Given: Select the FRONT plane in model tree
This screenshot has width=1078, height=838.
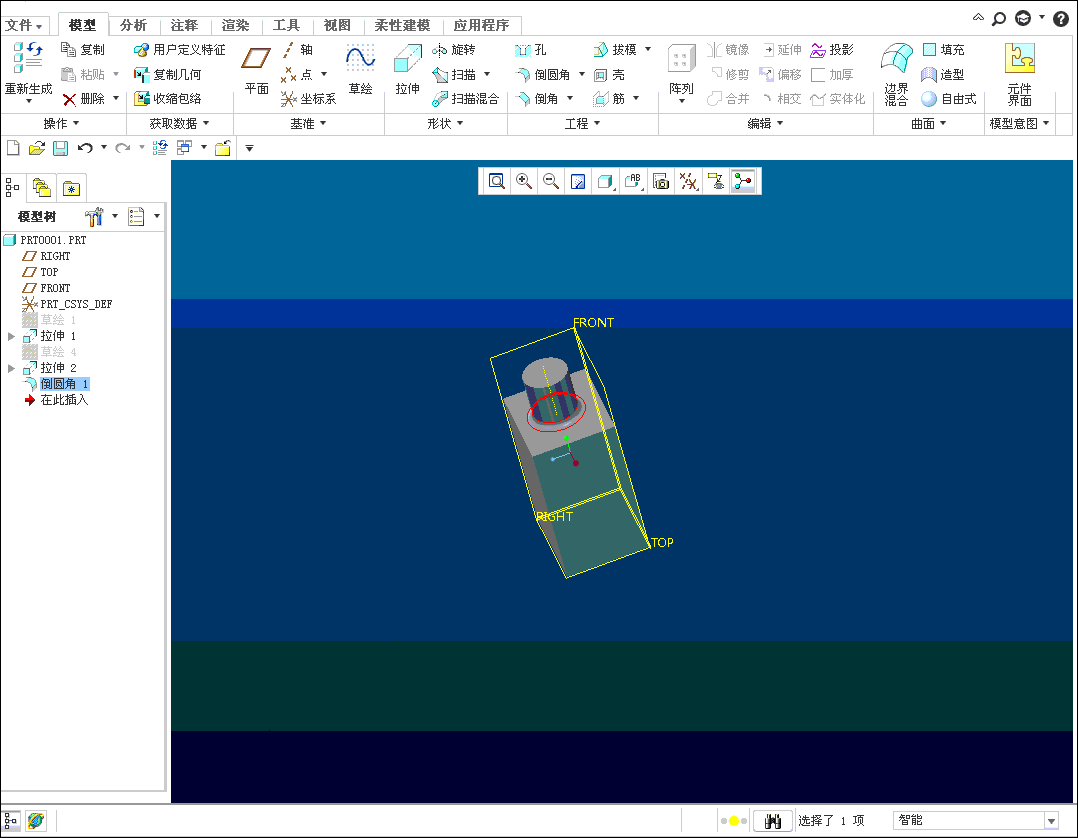Looking at the screenshot, I should tap(46, 288).
